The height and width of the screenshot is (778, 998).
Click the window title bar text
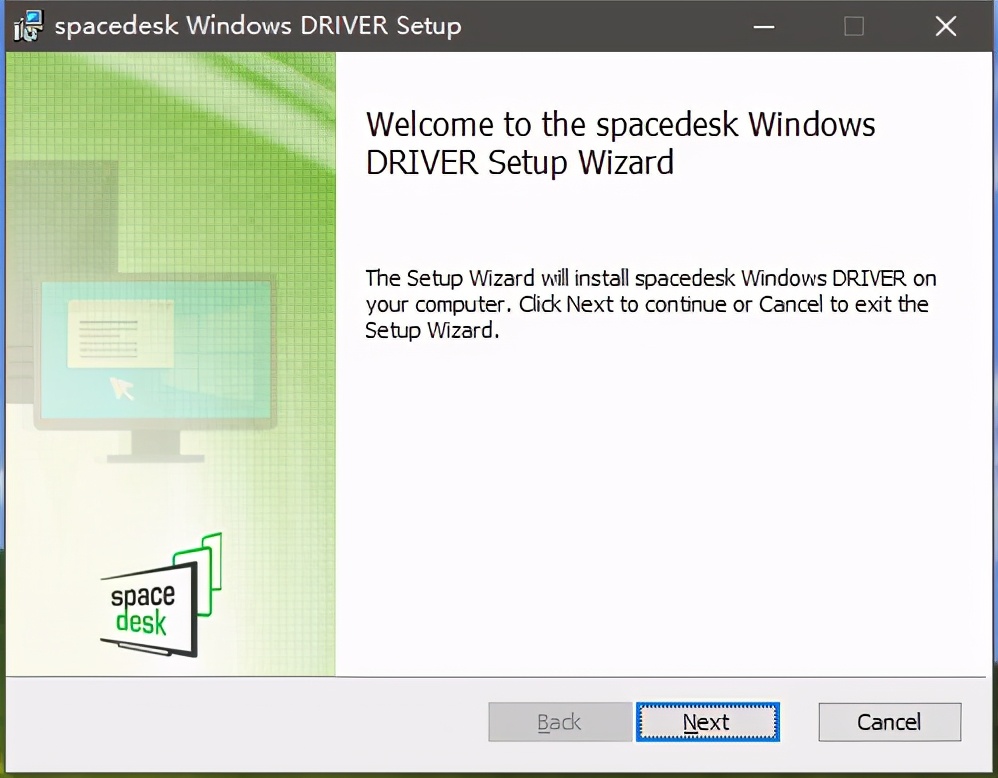pos(258,26)
